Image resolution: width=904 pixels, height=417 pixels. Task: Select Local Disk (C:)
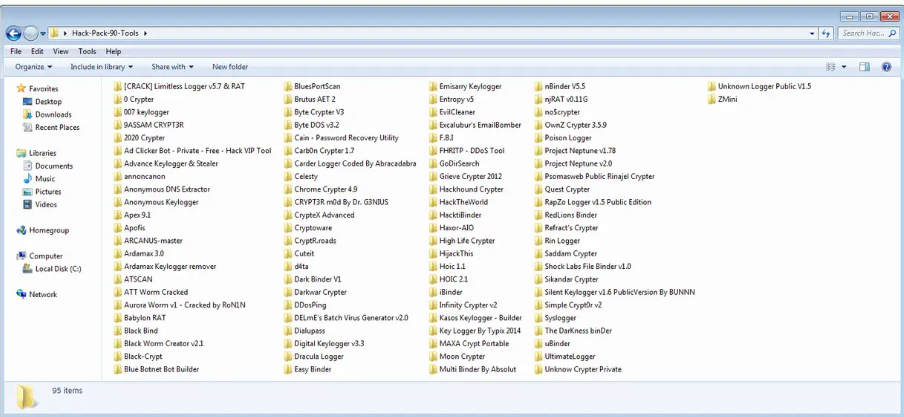coord(52,269)
